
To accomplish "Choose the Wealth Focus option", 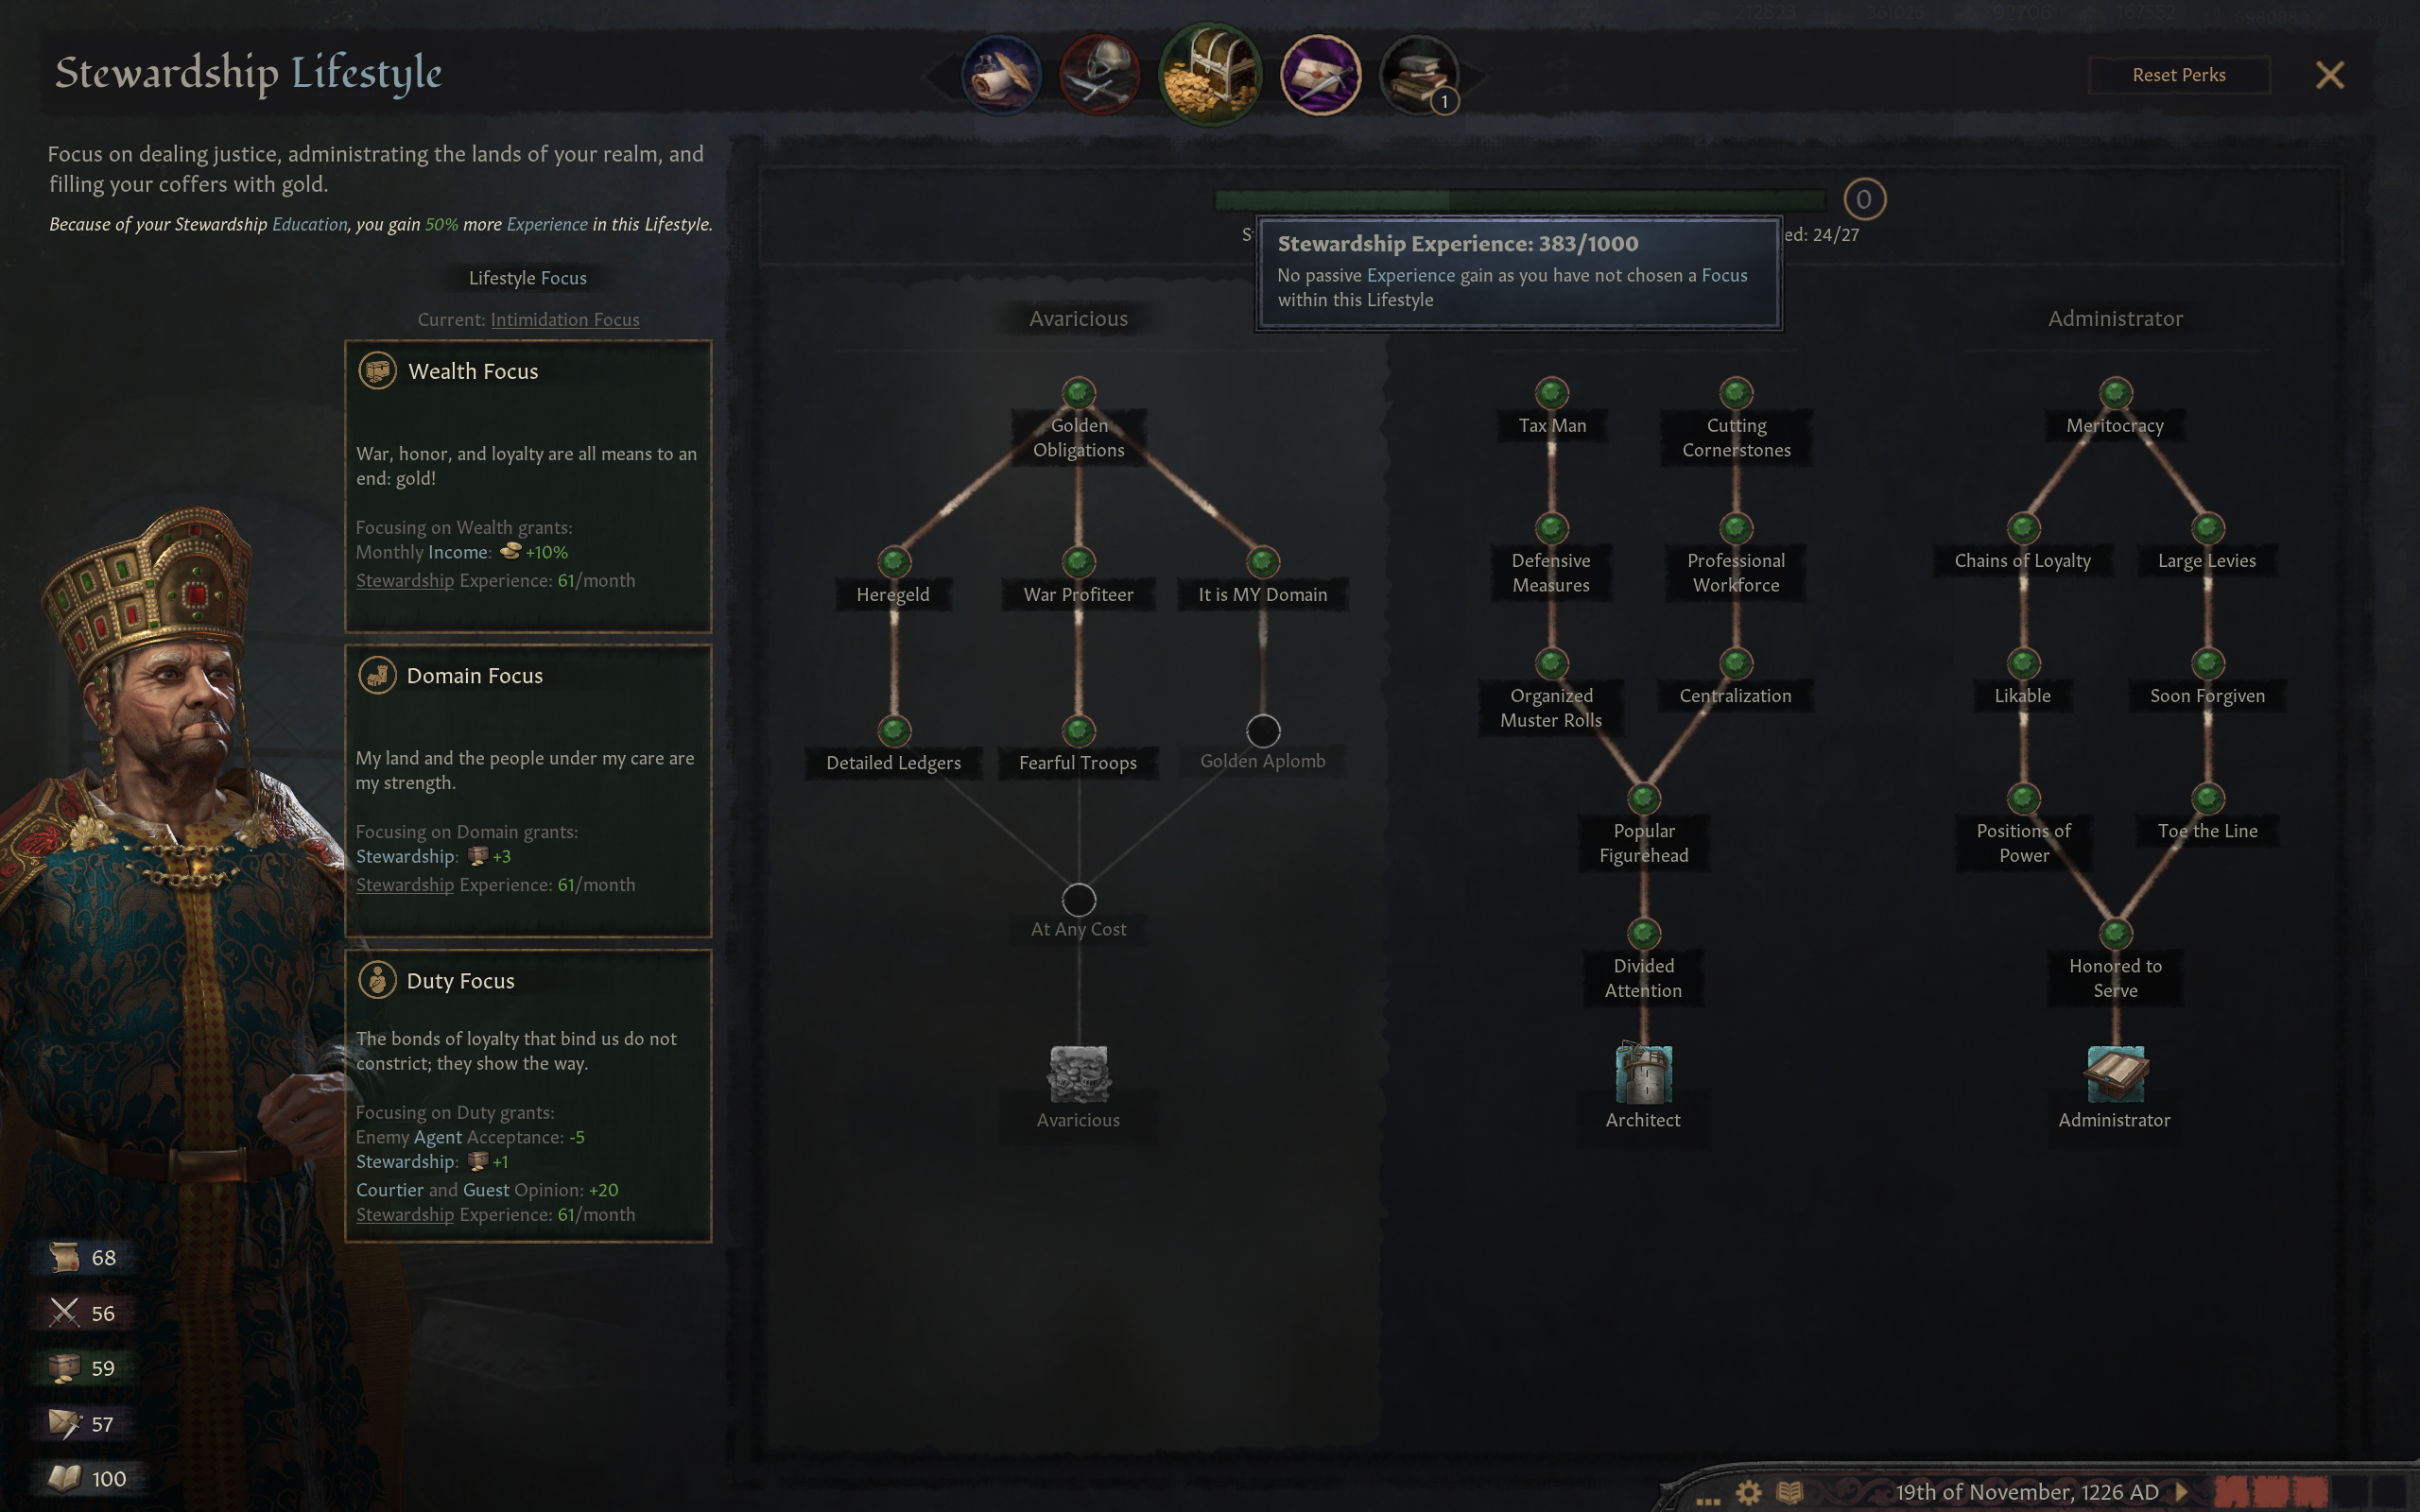I will pyautogui.click(x=528, y=486).
